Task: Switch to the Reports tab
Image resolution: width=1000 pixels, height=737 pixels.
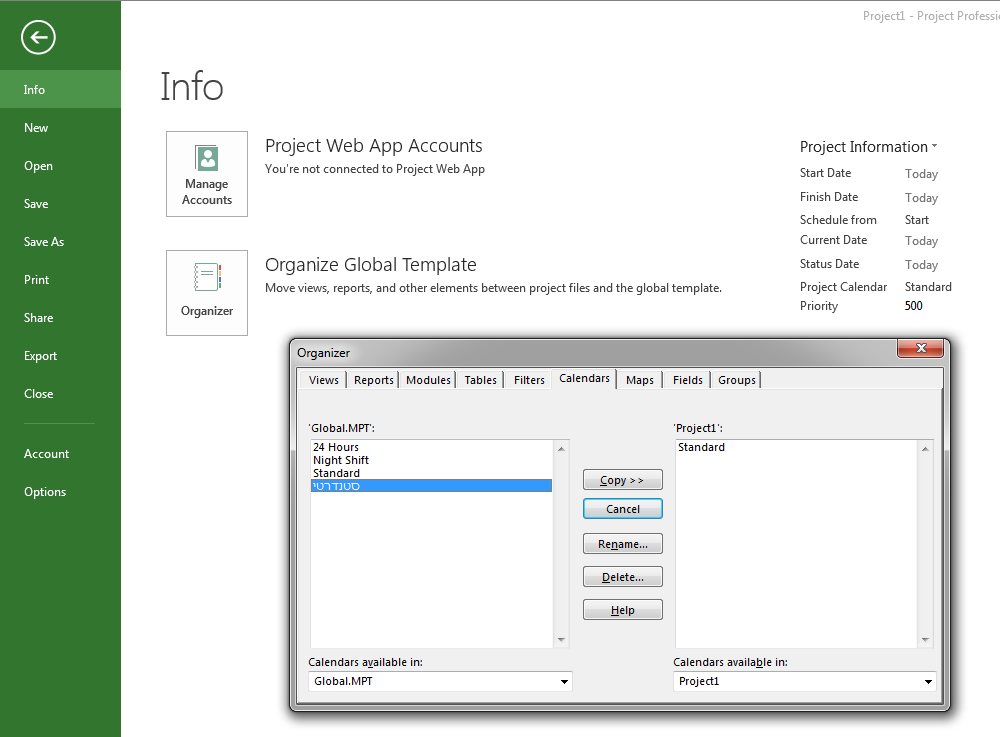Action: point(374,380)
